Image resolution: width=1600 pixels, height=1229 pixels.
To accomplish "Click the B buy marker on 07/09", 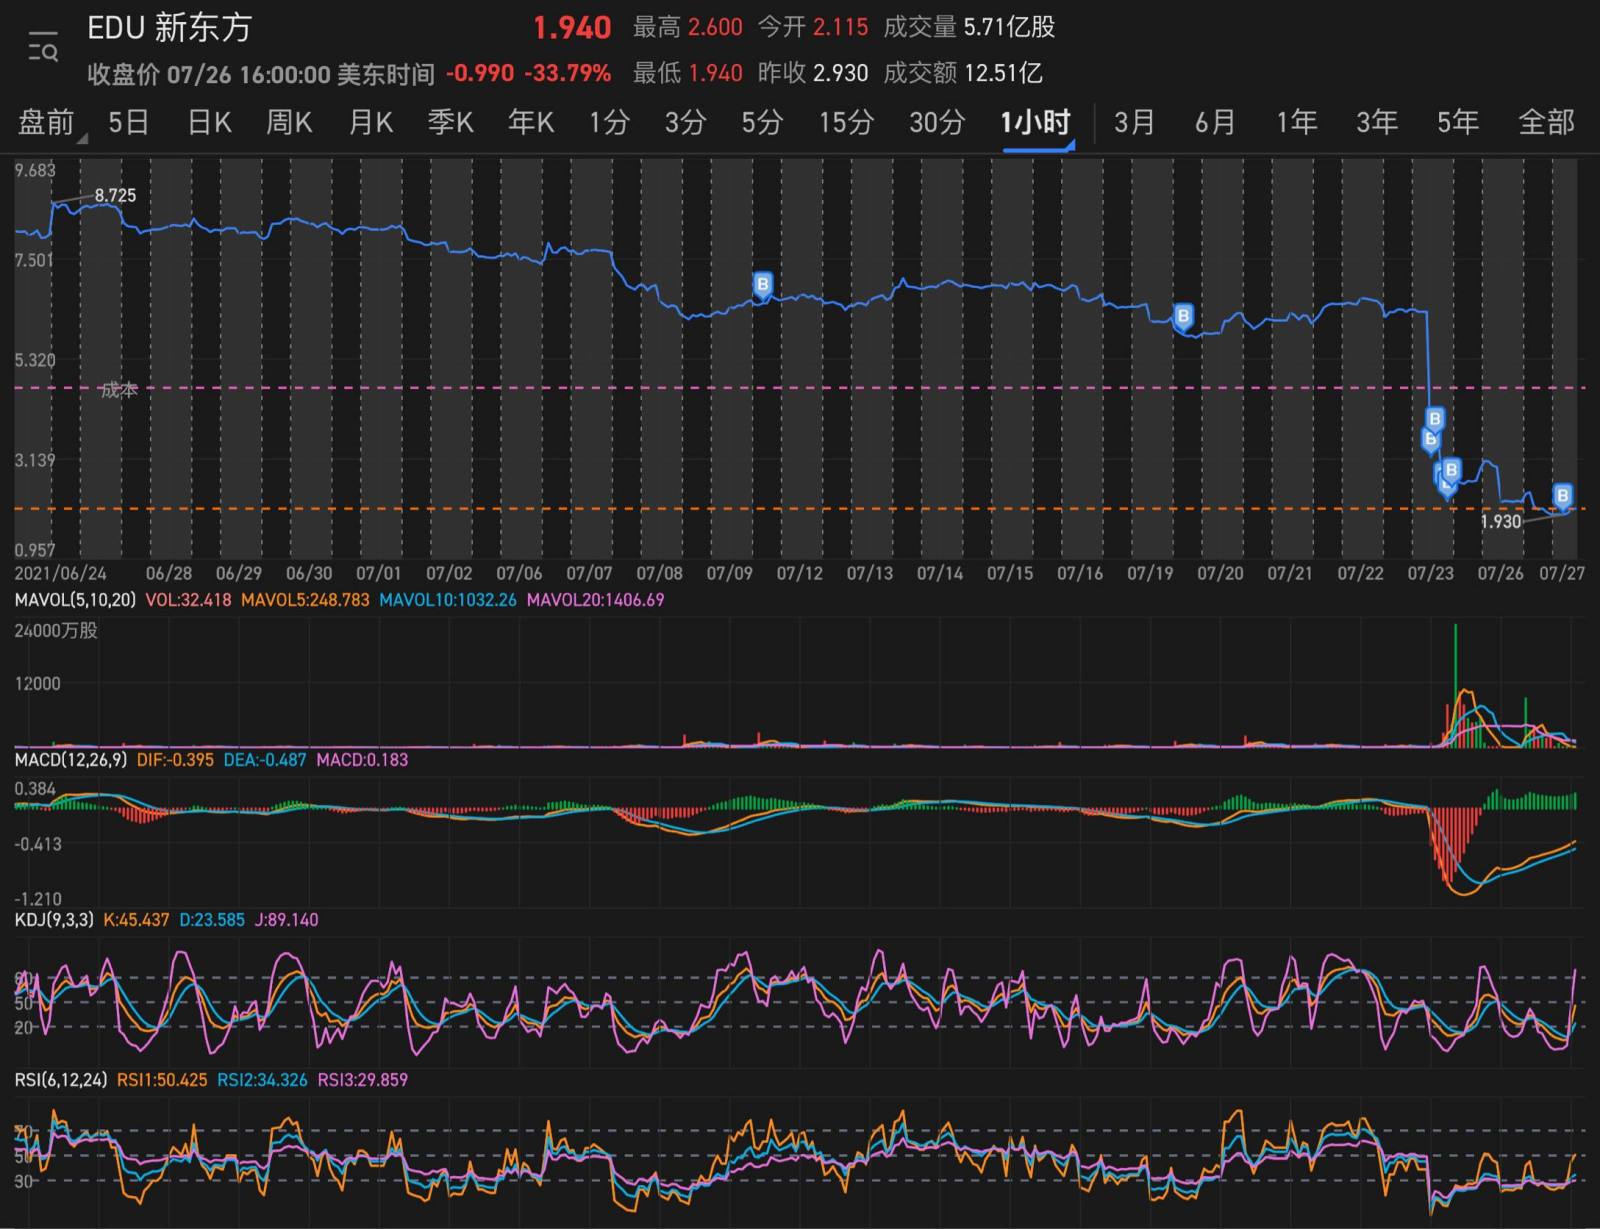I will point(763,285).
